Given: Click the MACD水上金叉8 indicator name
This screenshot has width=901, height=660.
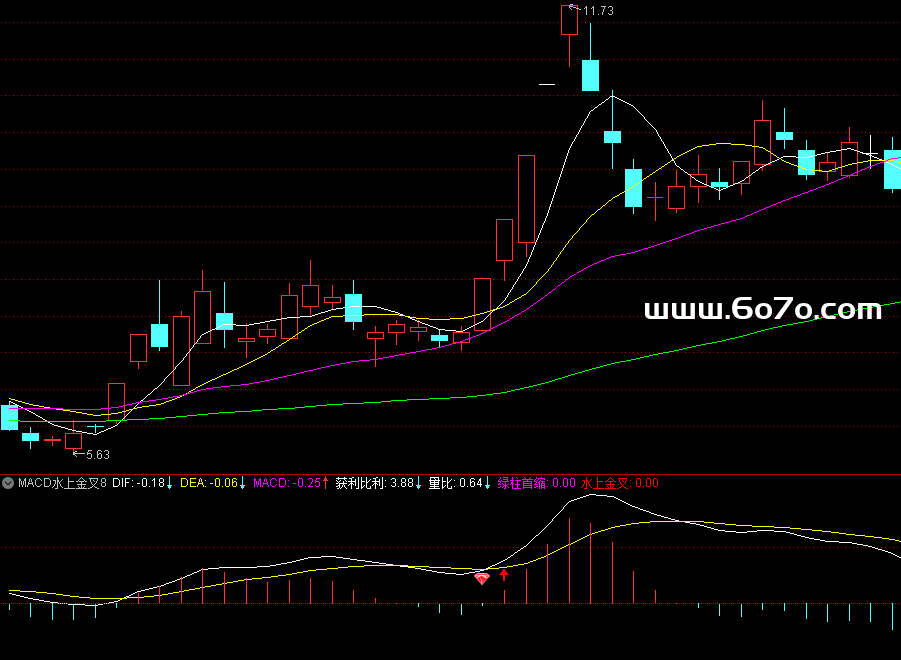Looking at the screenshot, I should (60, 483).
